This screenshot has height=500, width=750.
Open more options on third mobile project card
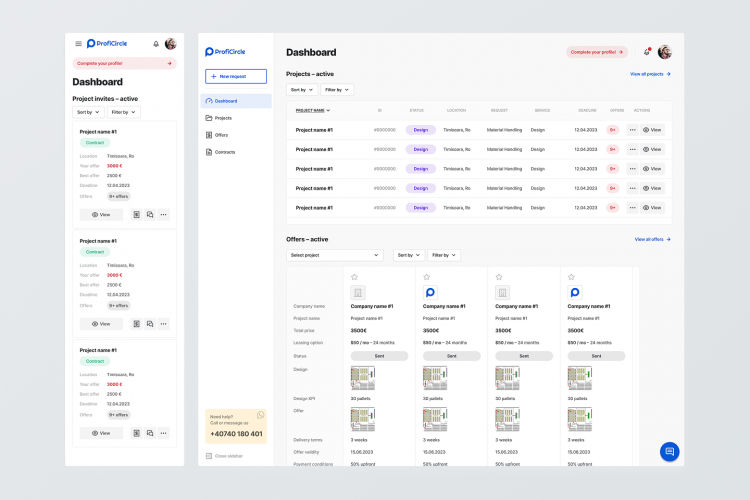click(x=164, y=433)
